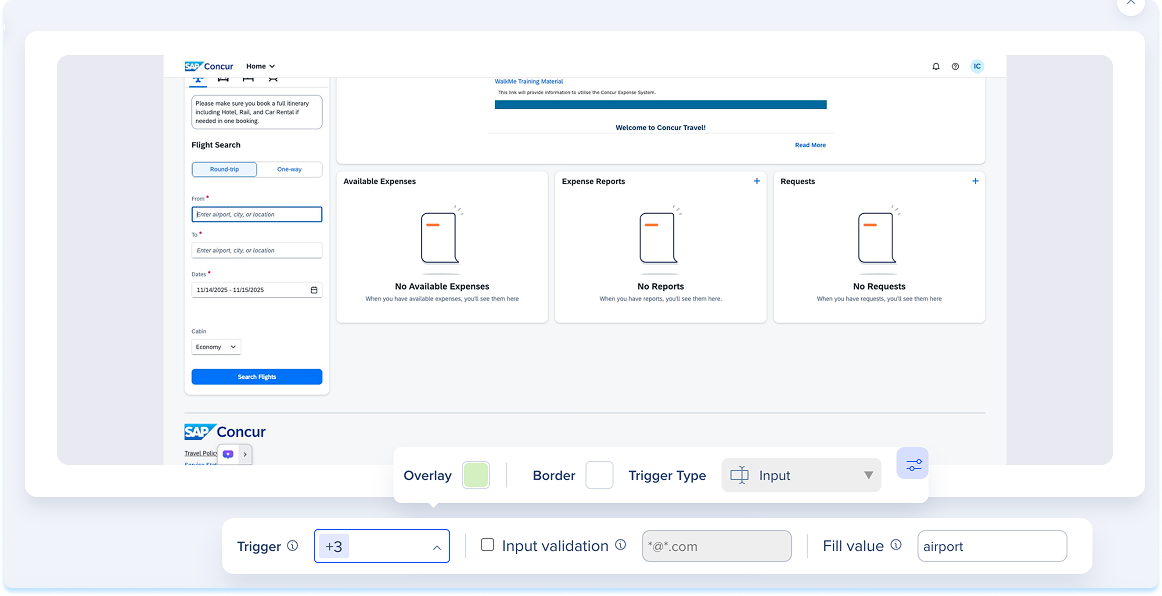Click the Search Flights button
Screen dimensions: 1162x596
257,377
